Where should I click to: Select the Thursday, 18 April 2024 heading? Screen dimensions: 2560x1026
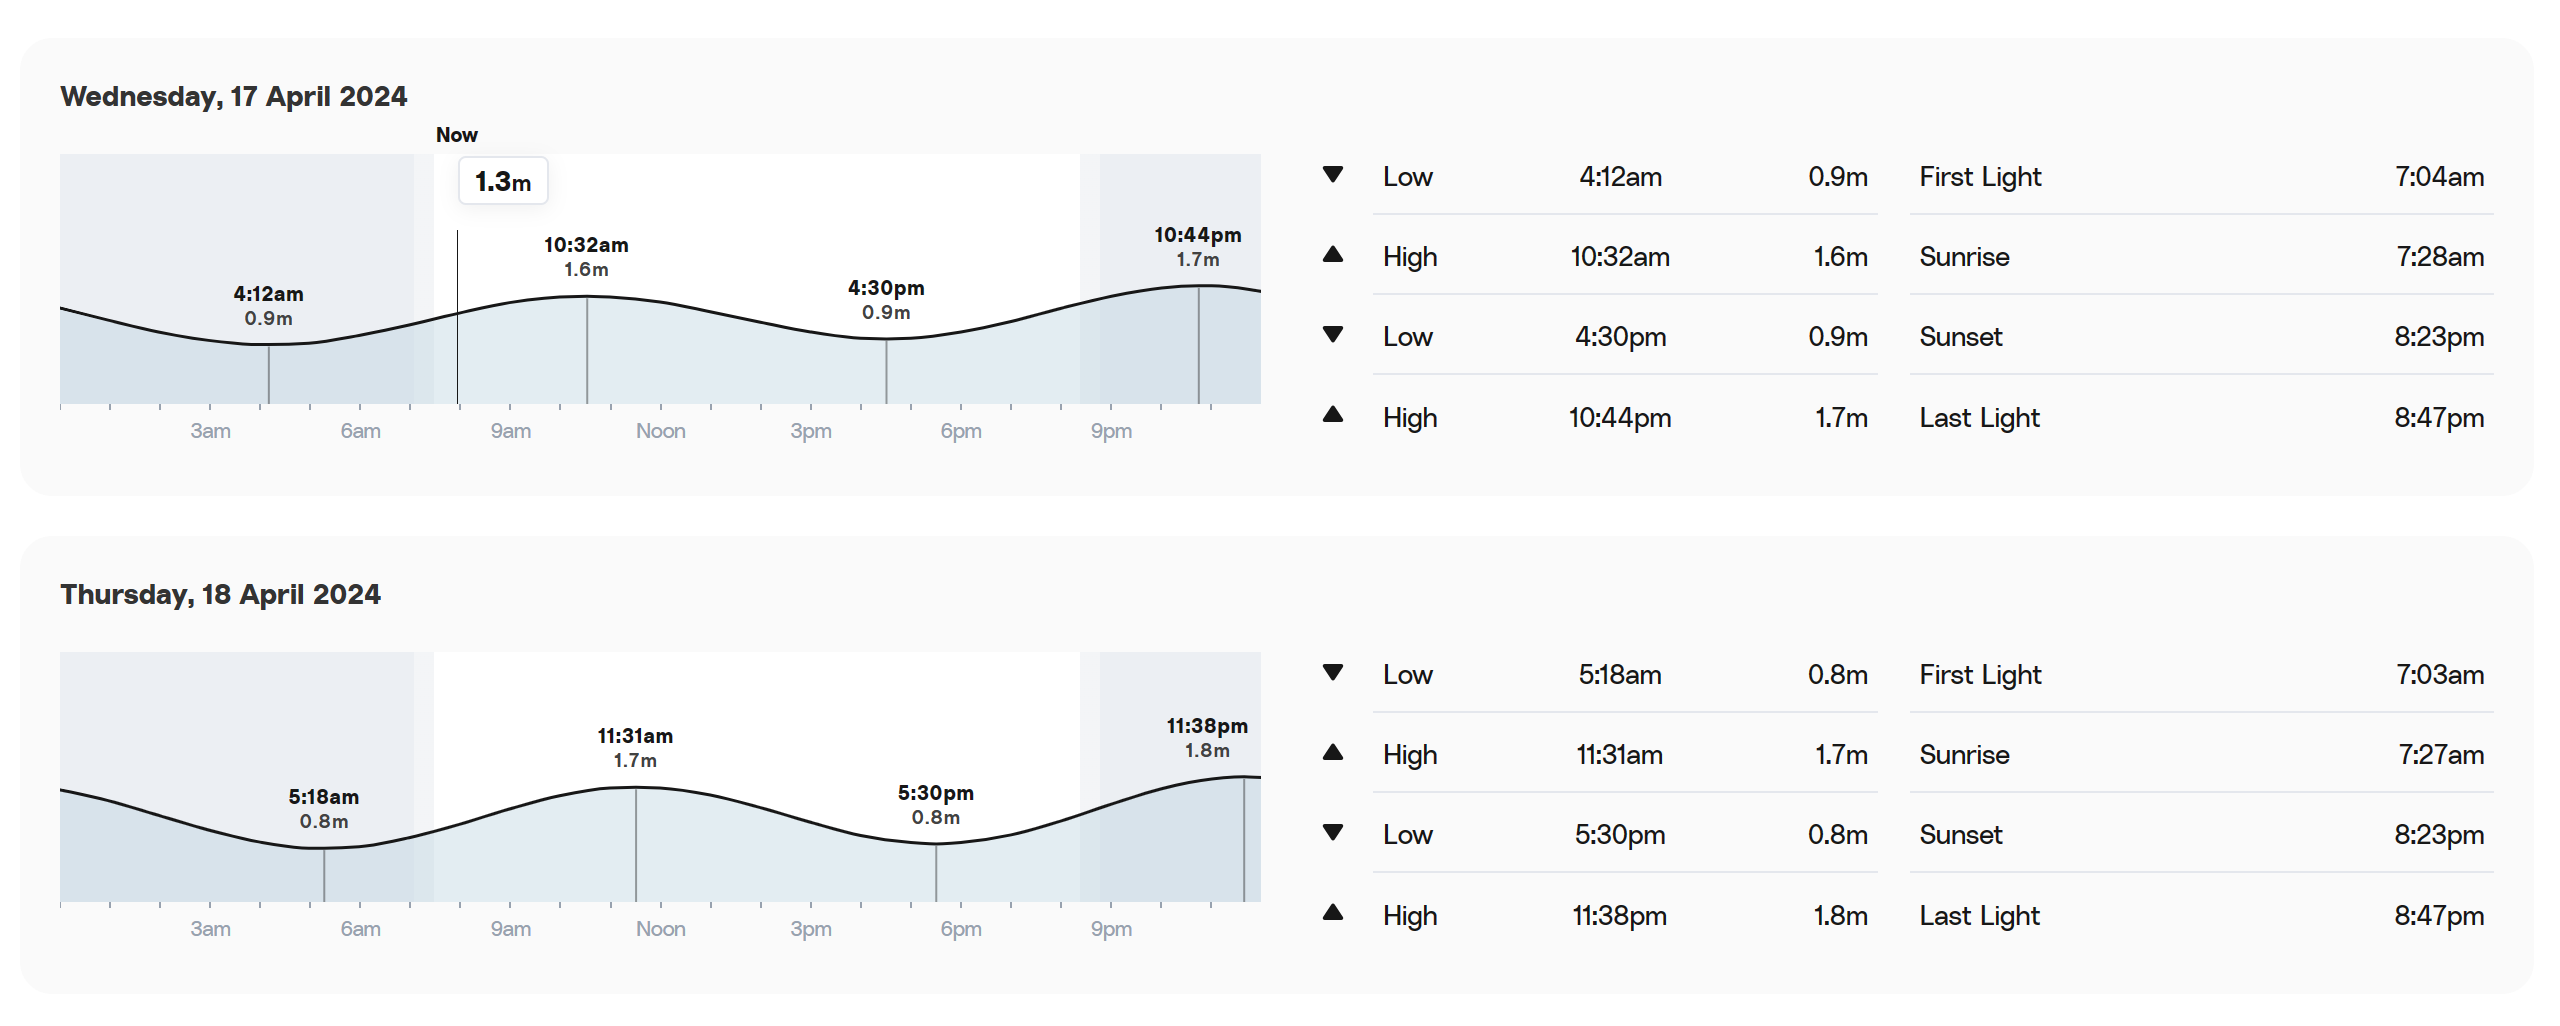pyautogui.click(x=221, y=594)
